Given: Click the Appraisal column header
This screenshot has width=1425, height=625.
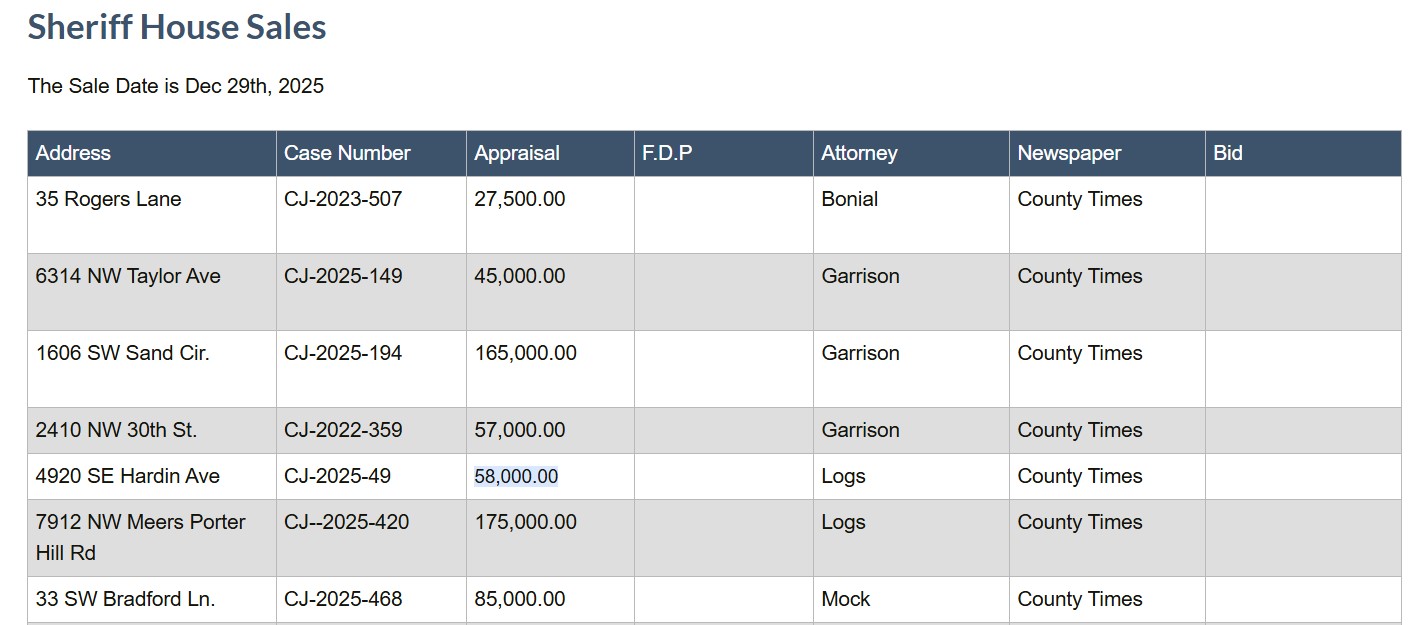Looking at the screenshot, I should 517,153.
